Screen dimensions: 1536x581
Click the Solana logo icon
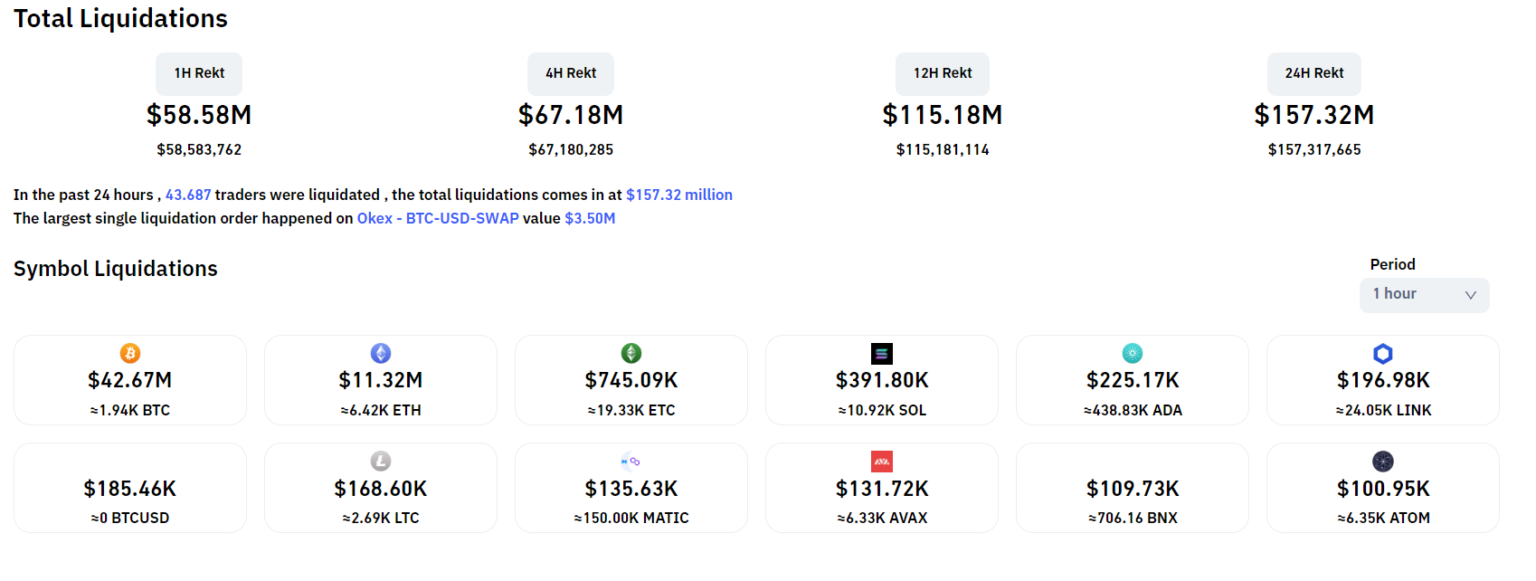click(882, 353)
